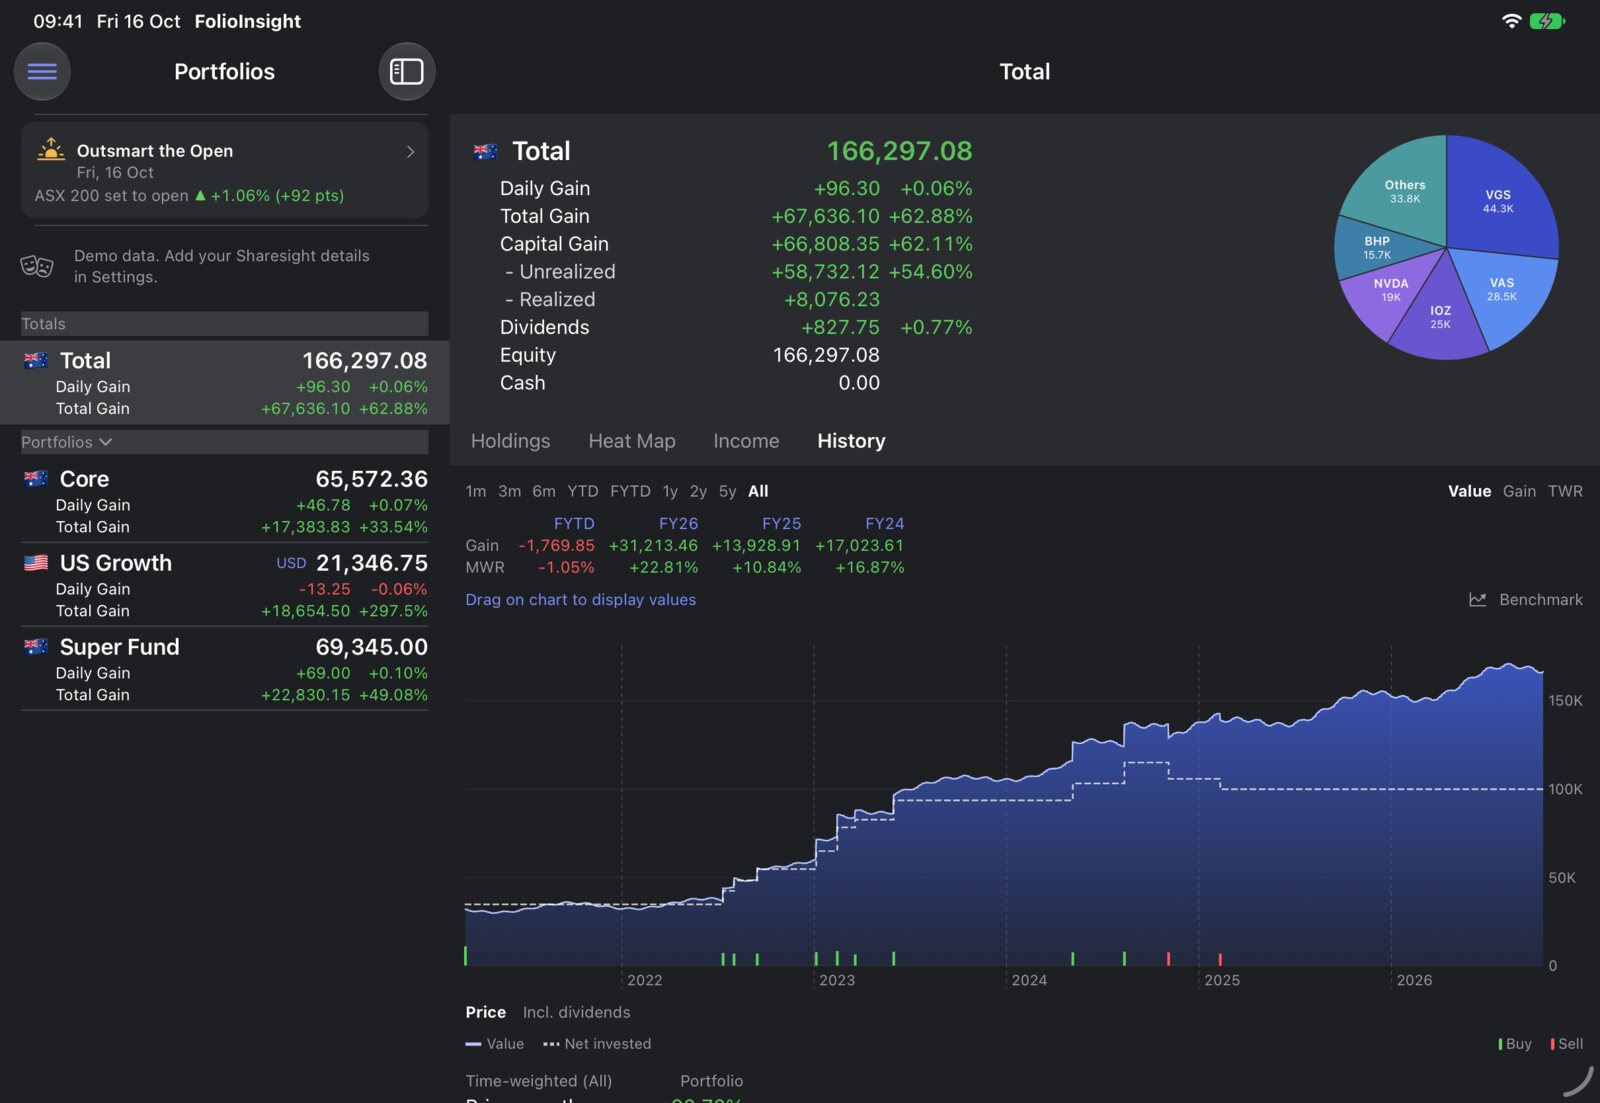Select the Price option below chart
This screenshot has width=1600, height=1103.
(x=485, y=1012)
